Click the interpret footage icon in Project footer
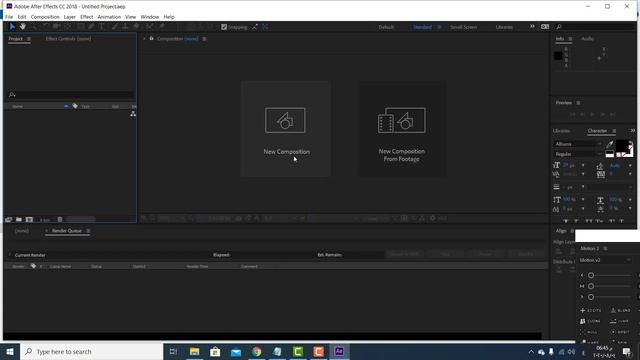The height and width of the screenshot is (360, 640). tap(9, 220)
